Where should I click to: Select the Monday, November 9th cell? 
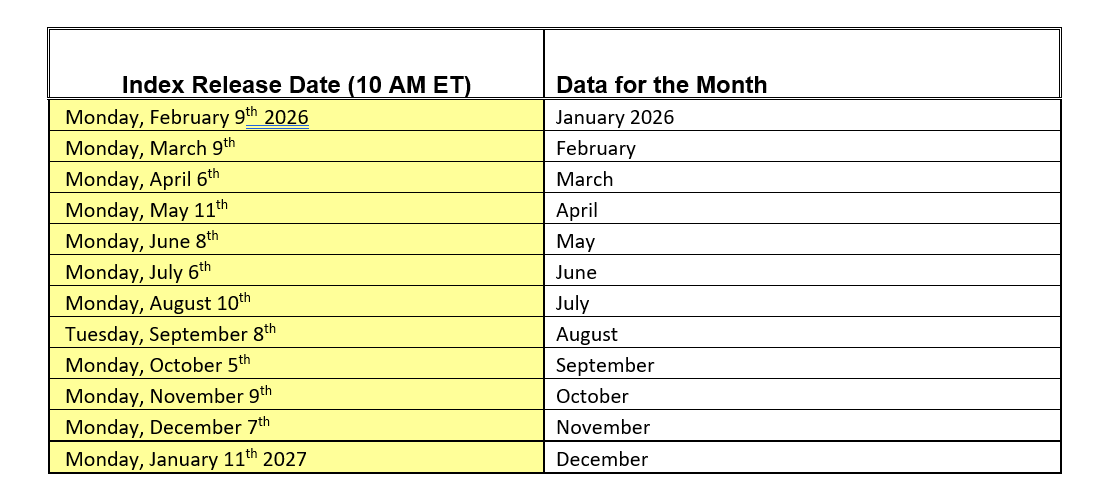pos(296,395)
